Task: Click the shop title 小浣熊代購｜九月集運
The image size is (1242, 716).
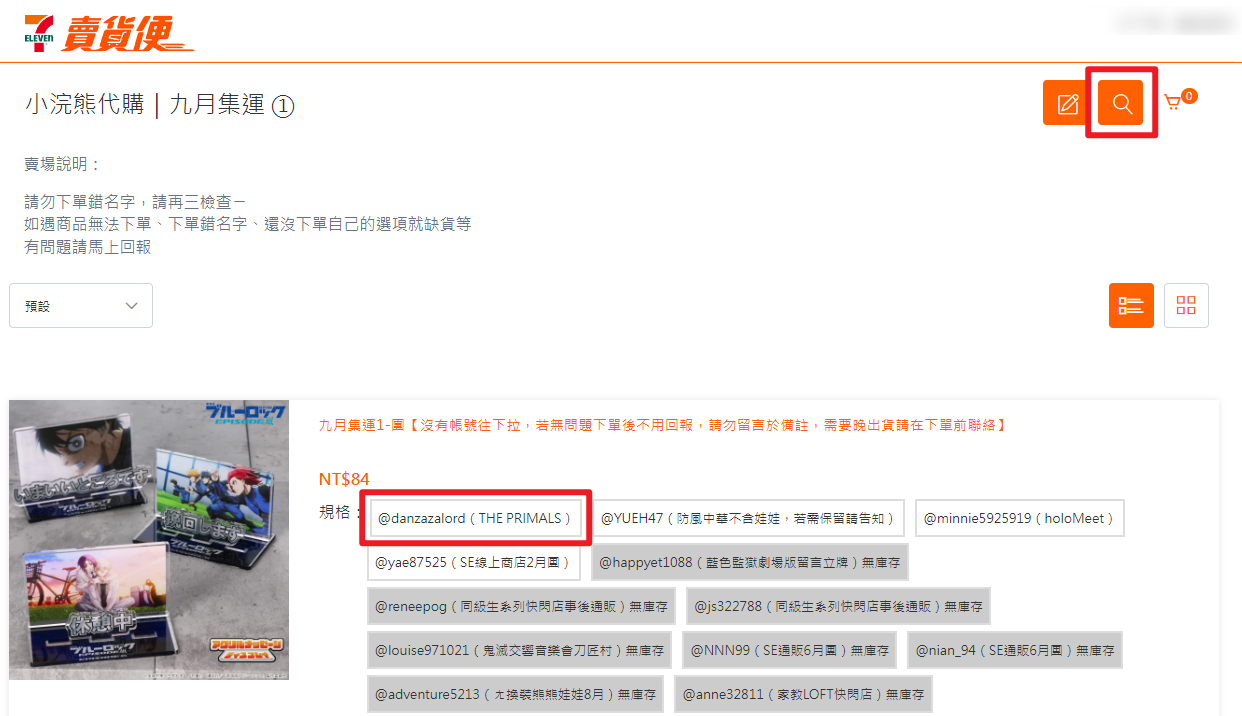Action: (160, 104)
